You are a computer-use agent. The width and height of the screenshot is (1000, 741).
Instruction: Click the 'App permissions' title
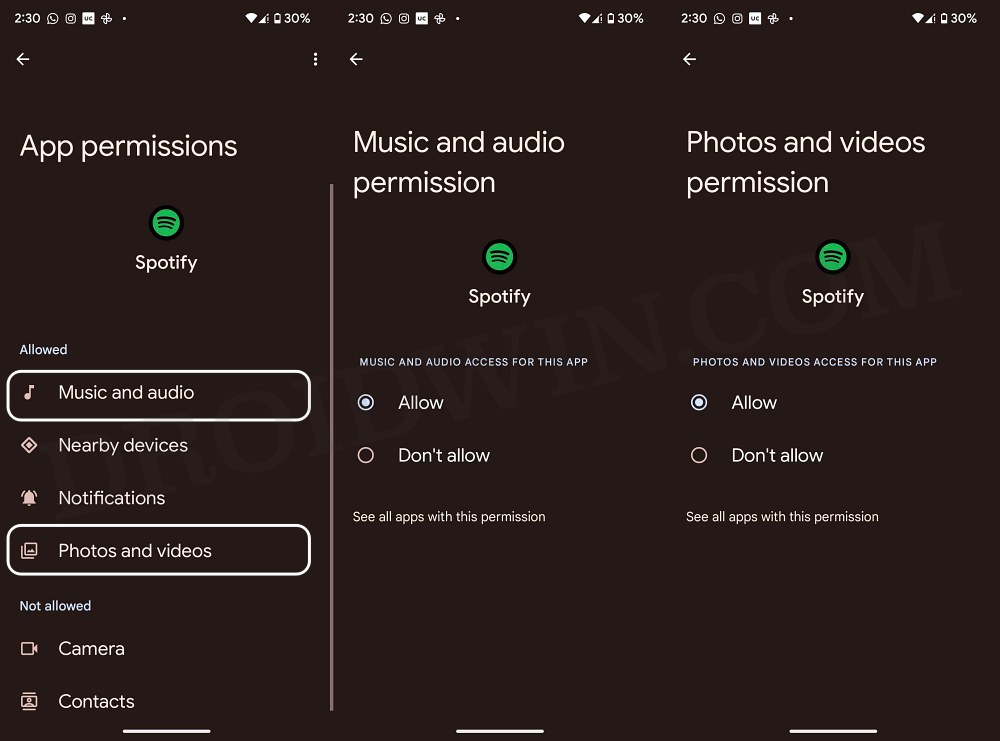coord(128,146)
